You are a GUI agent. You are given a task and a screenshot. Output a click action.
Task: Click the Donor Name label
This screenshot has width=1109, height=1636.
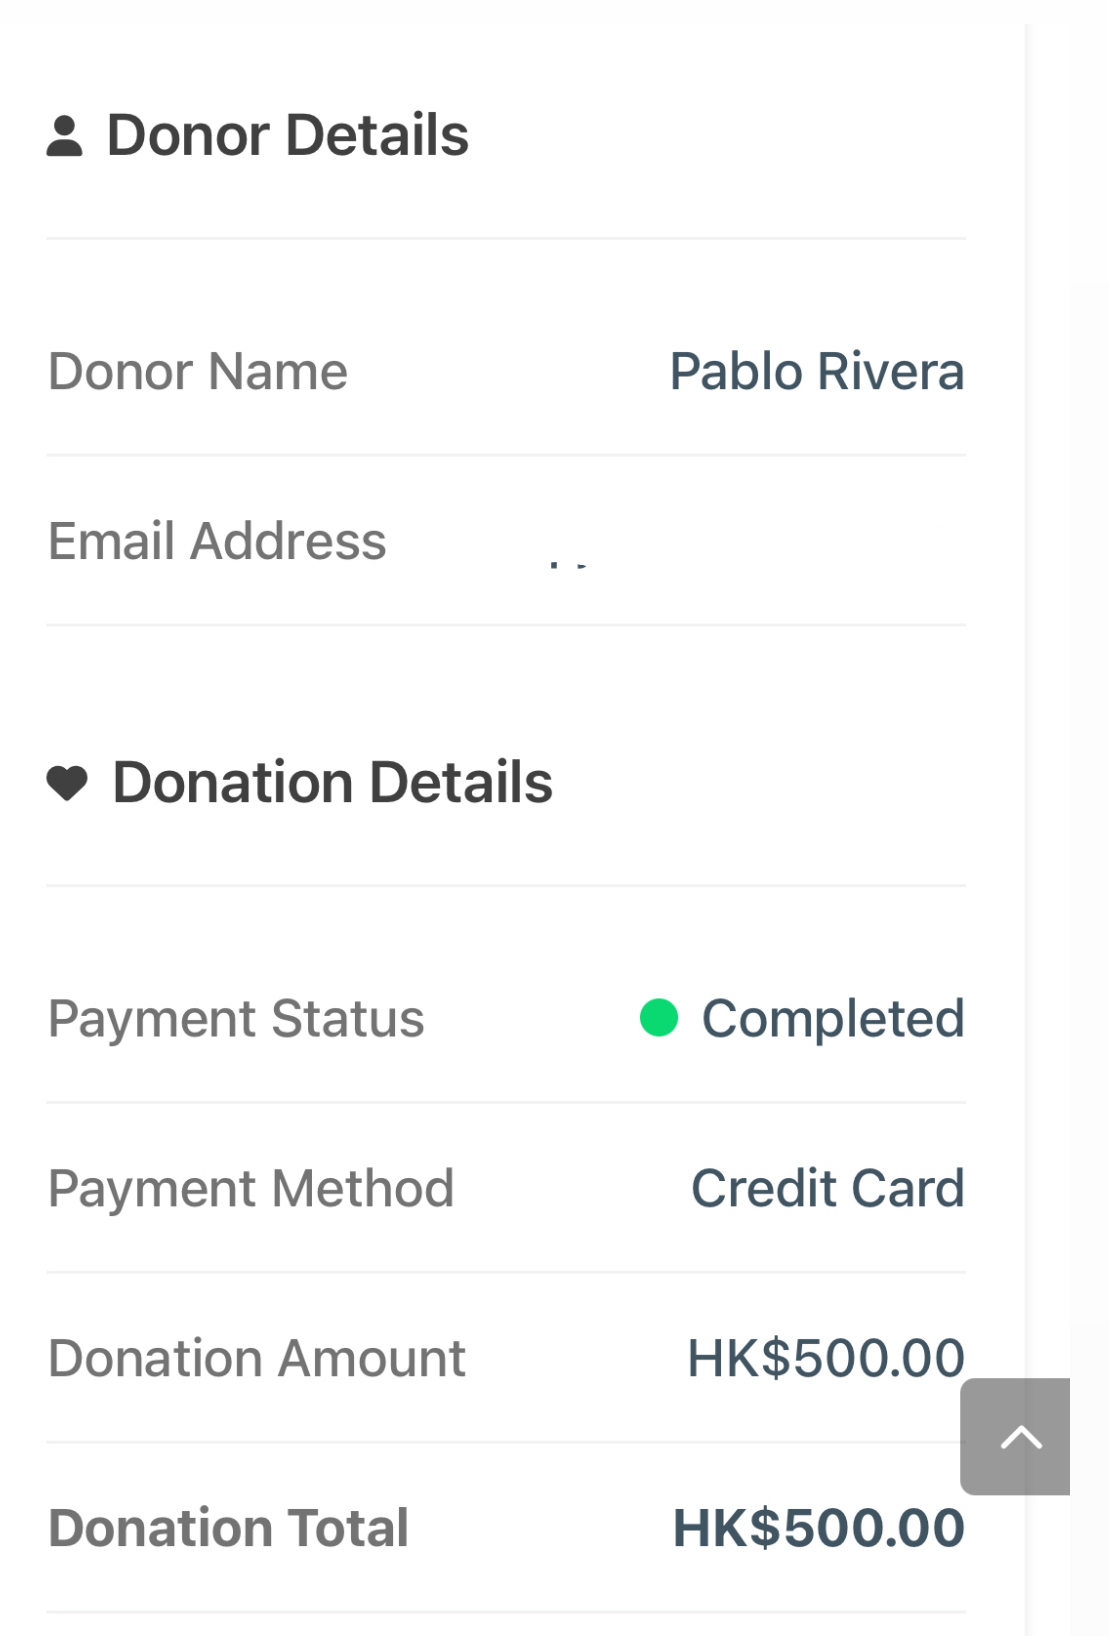point(198,372)
